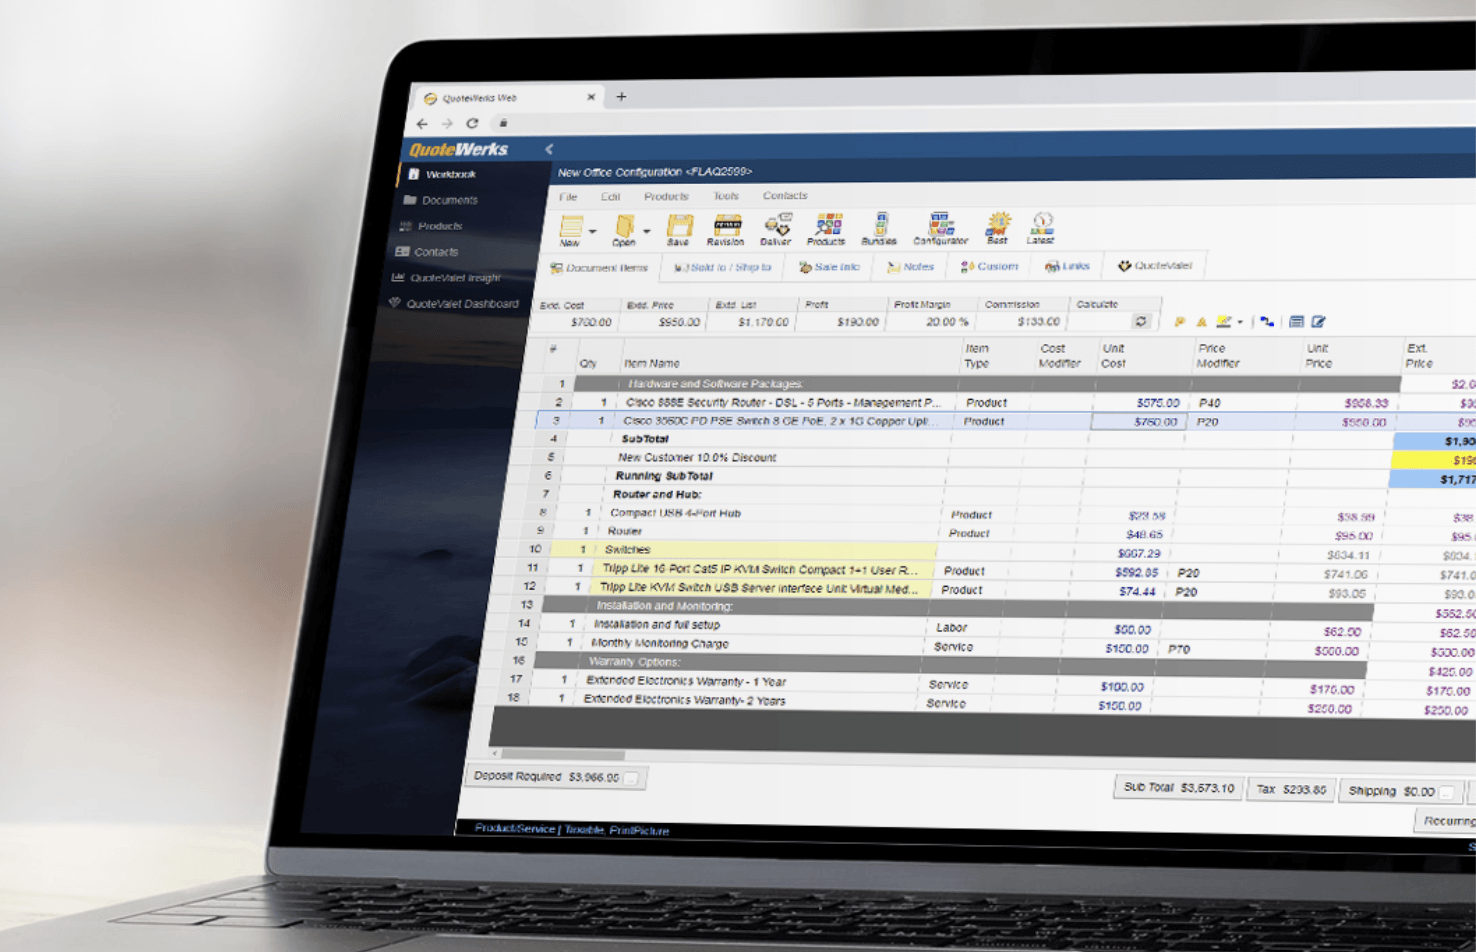Click the Open folder toolbar icon
This screenshot has width=1476, height=952.
click(x=624, y=230)
